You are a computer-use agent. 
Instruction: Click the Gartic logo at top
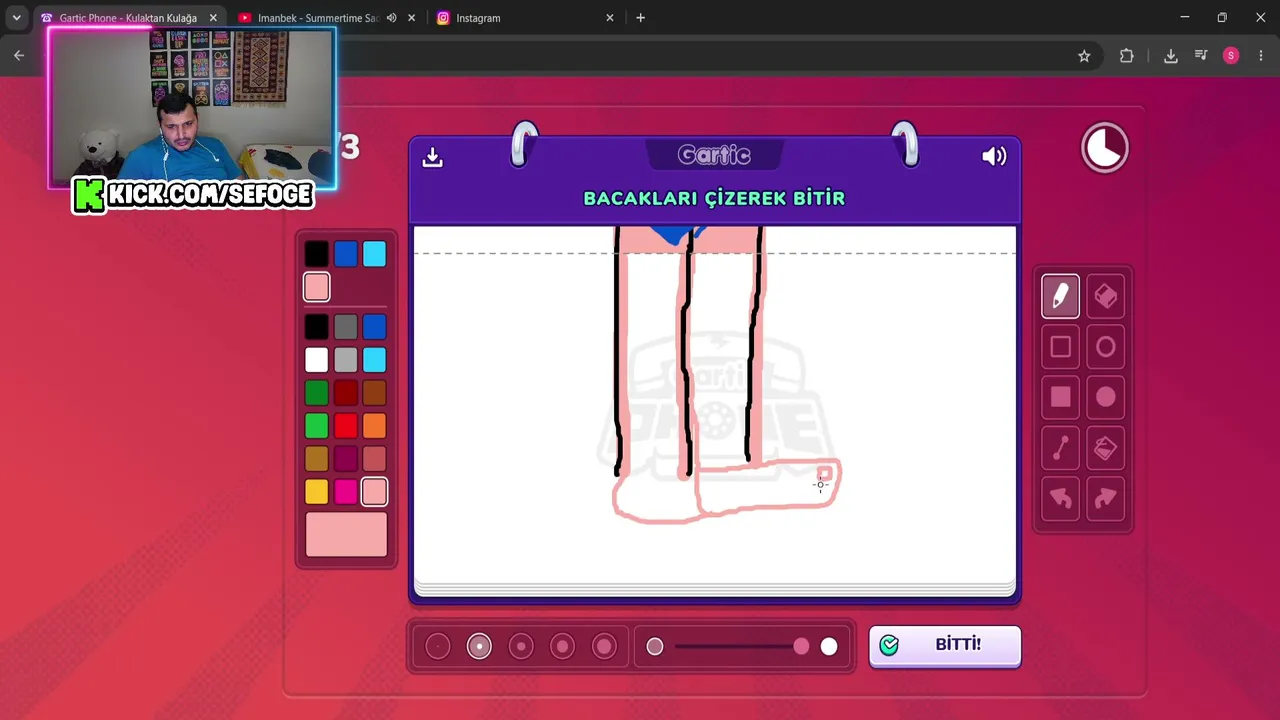pos(714,155)
